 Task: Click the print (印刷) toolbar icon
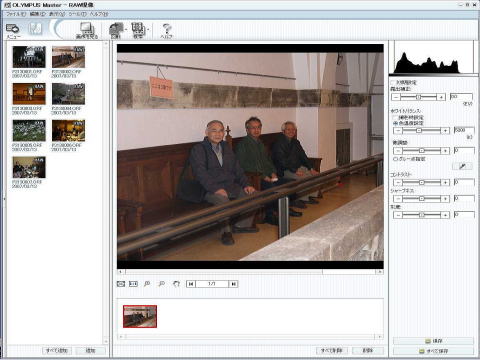coord(116,31)
